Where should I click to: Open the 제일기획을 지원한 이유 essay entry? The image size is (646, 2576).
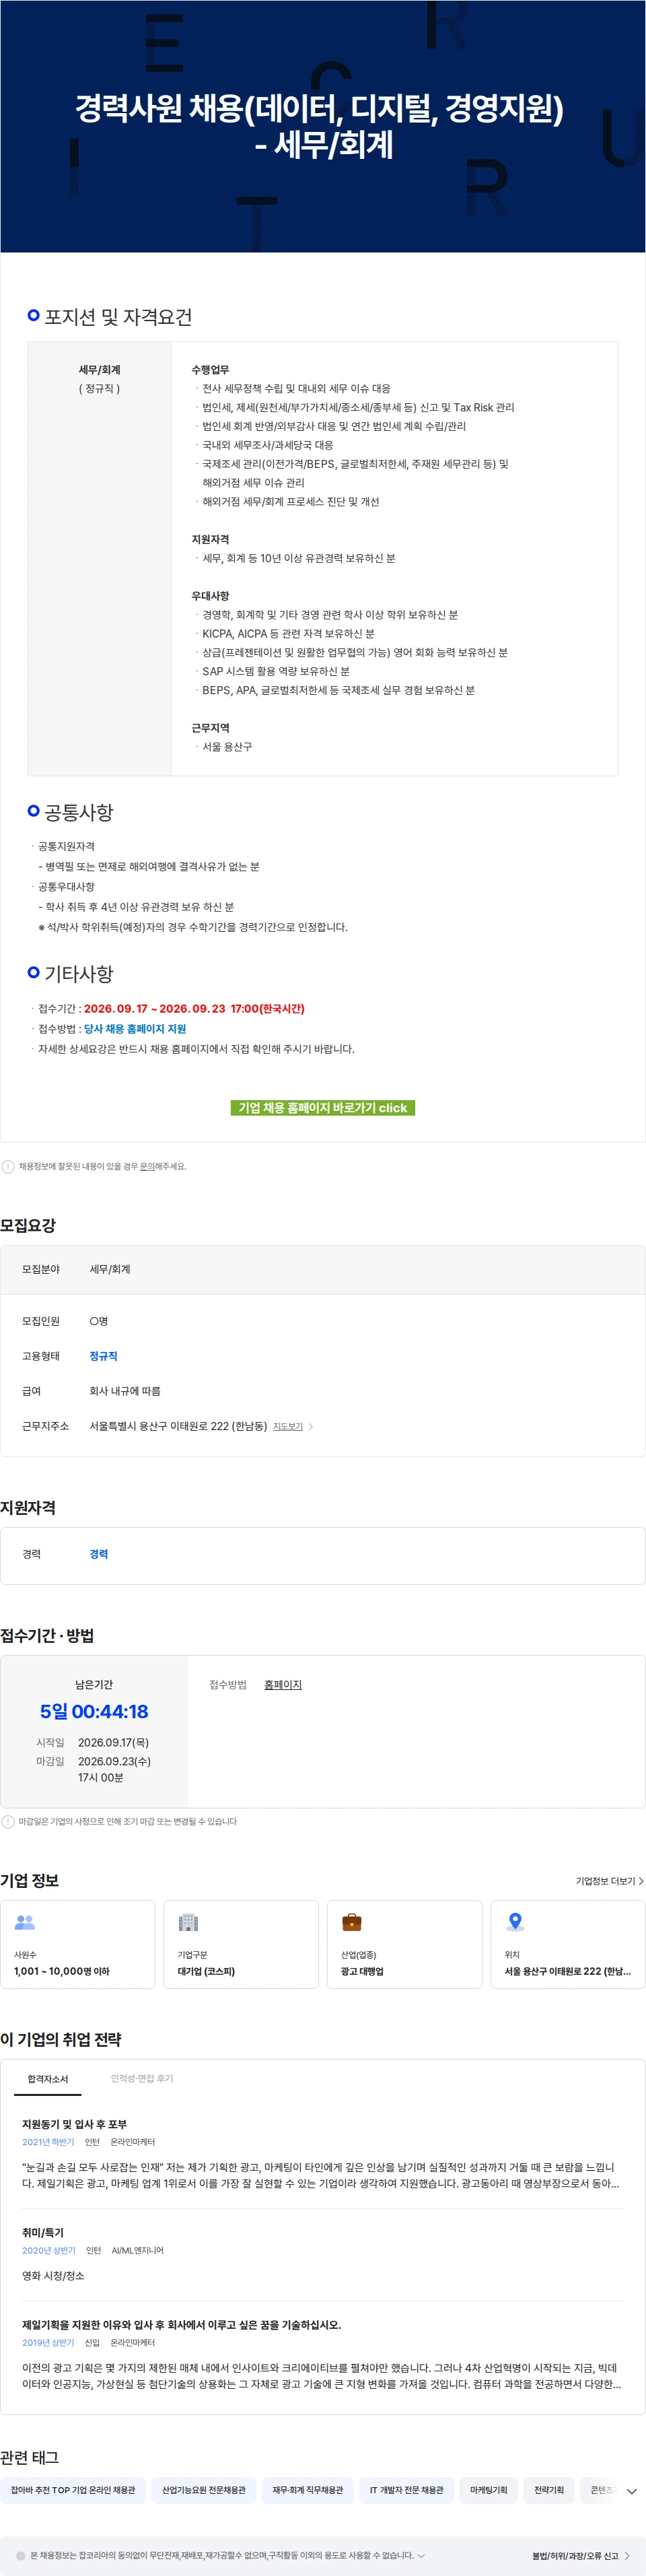pyautogui.click(x=182, y=2325)
